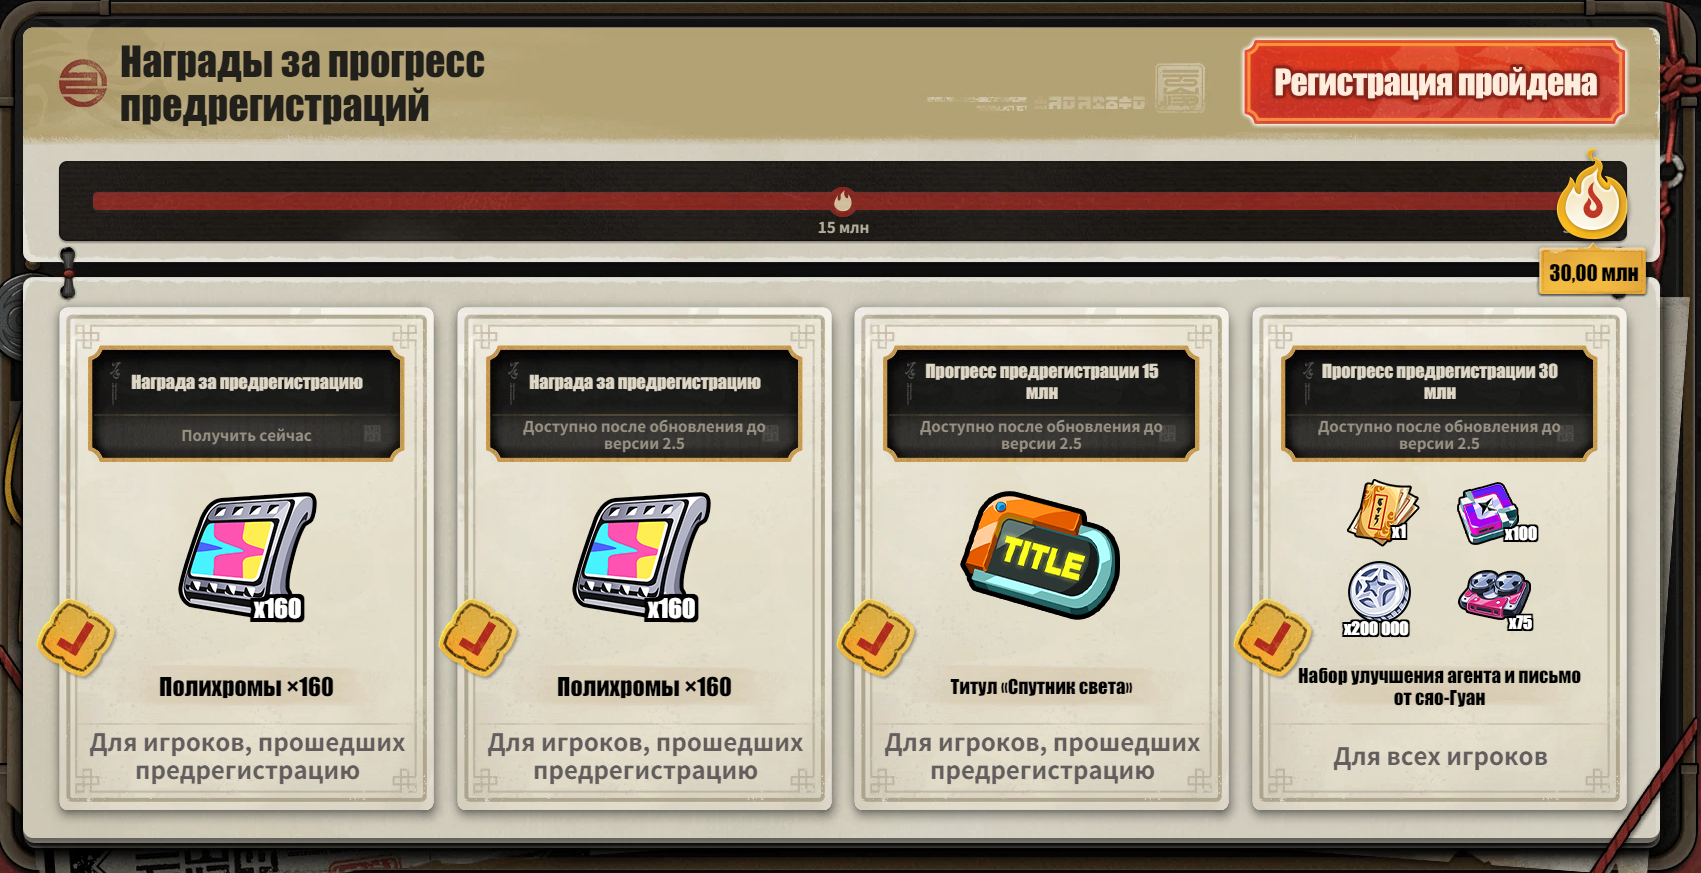The image size is (1701, 873).
Task: Click the purple cartridge x100 reward icon
Action: click(1494, 513)
